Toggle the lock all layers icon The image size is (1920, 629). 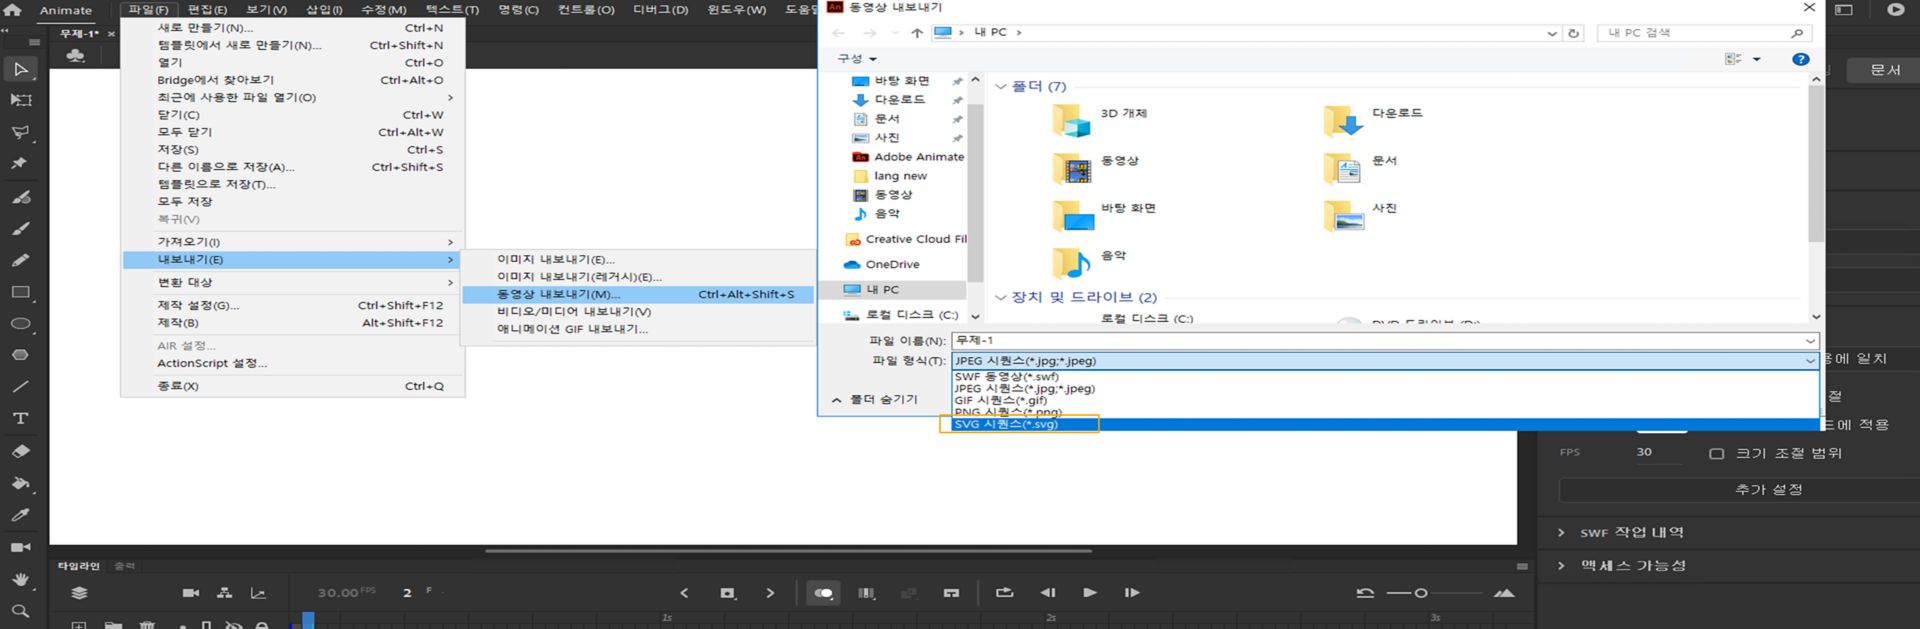click(262, 625)
